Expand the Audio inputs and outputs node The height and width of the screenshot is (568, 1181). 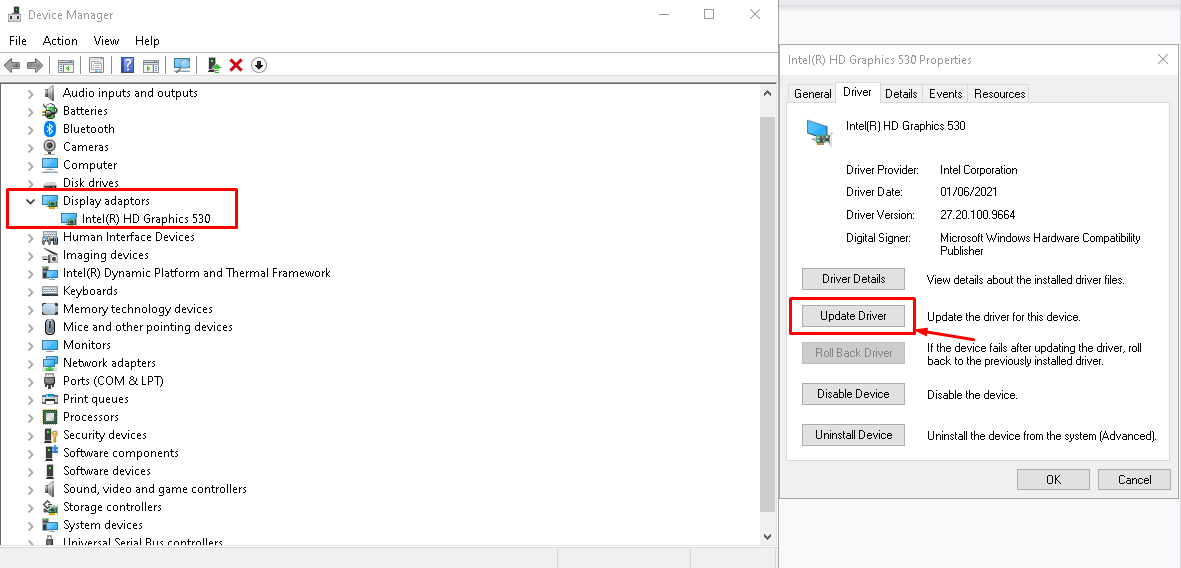point(30,93)
